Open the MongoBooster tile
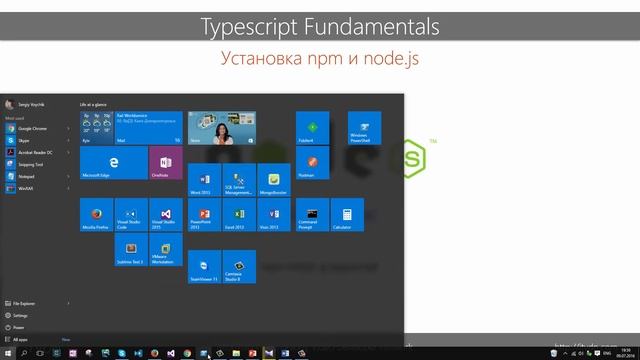Image resolution: width=640 pixels, height=360 pixels. [x=274, y=180]
